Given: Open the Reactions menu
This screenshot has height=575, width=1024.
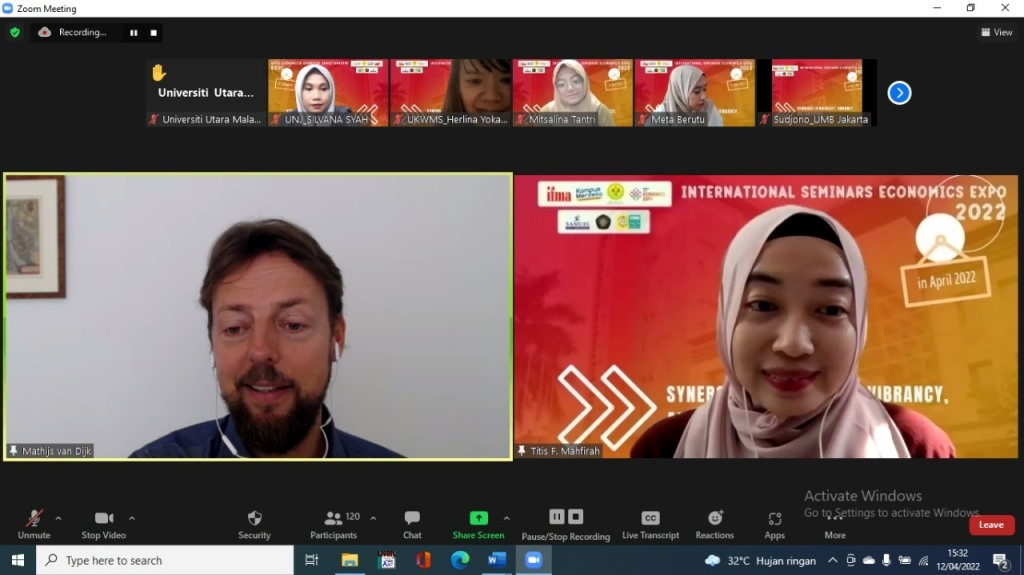Looking at the screenshot, I should [x=715, y=525].
